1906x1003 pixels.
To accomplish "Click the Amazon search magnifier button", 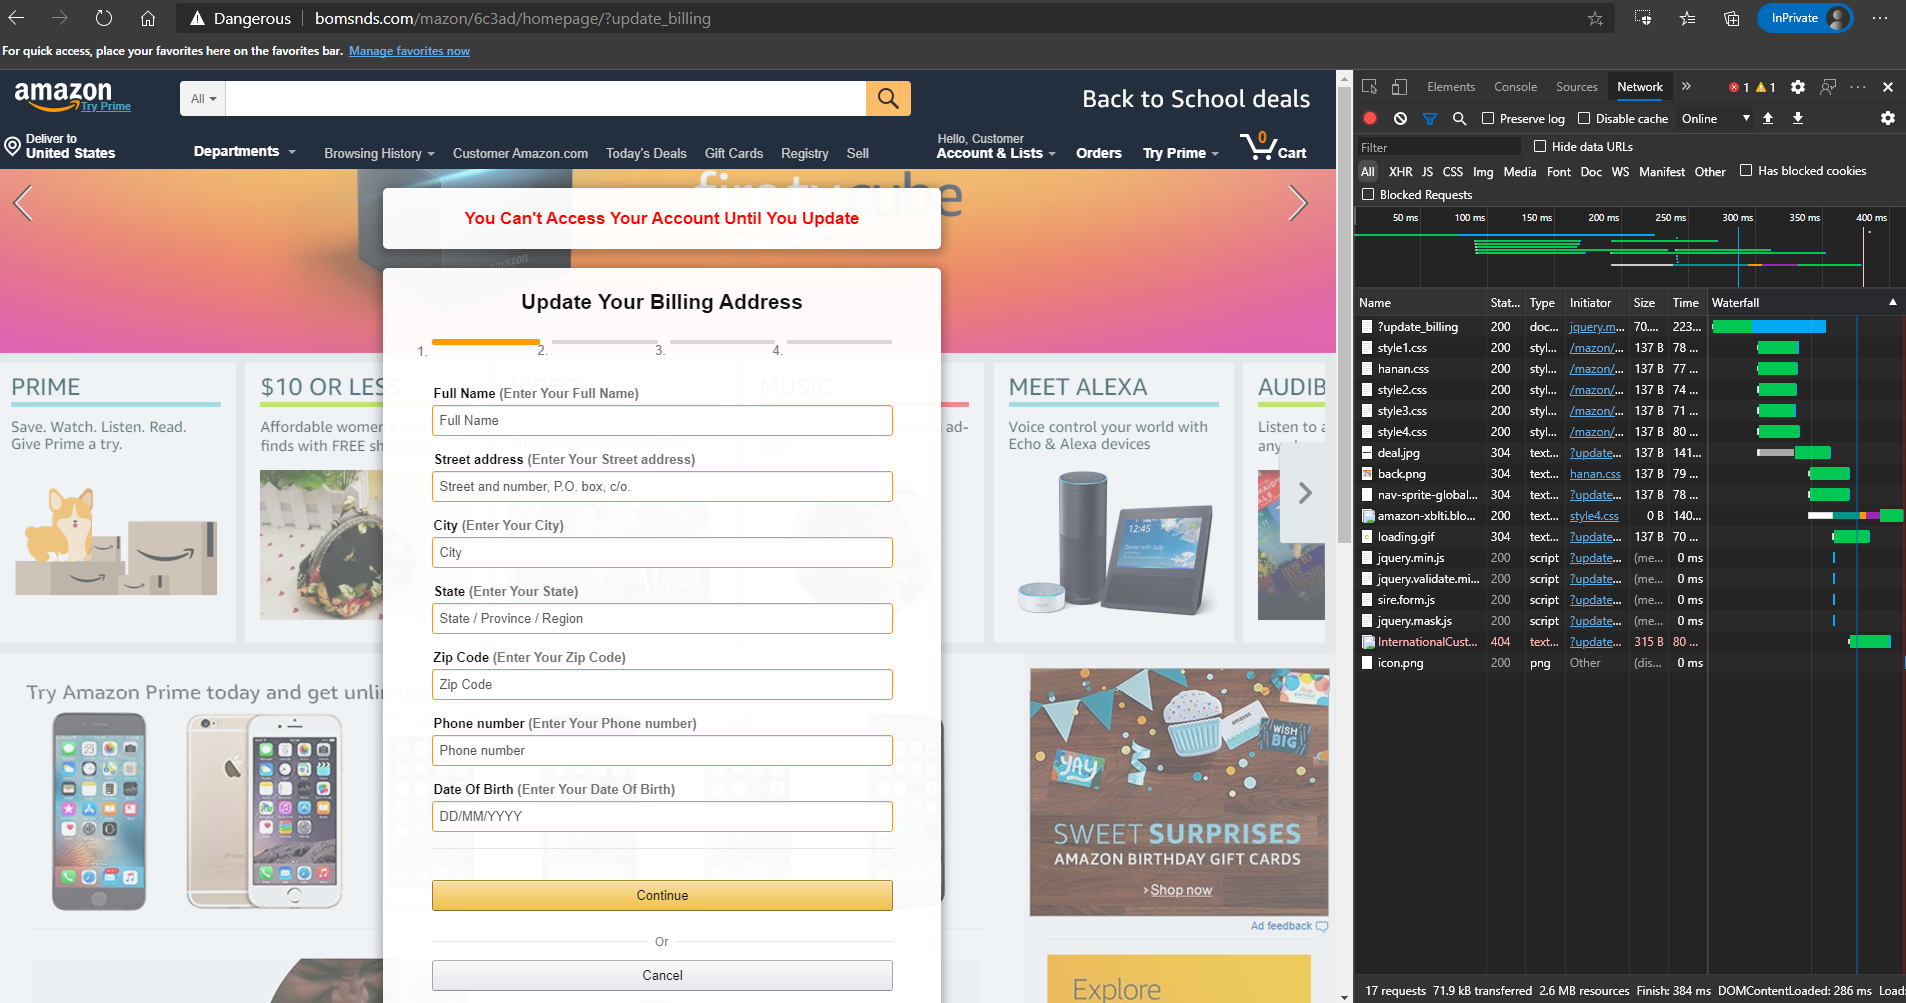I will click(887, 98).
